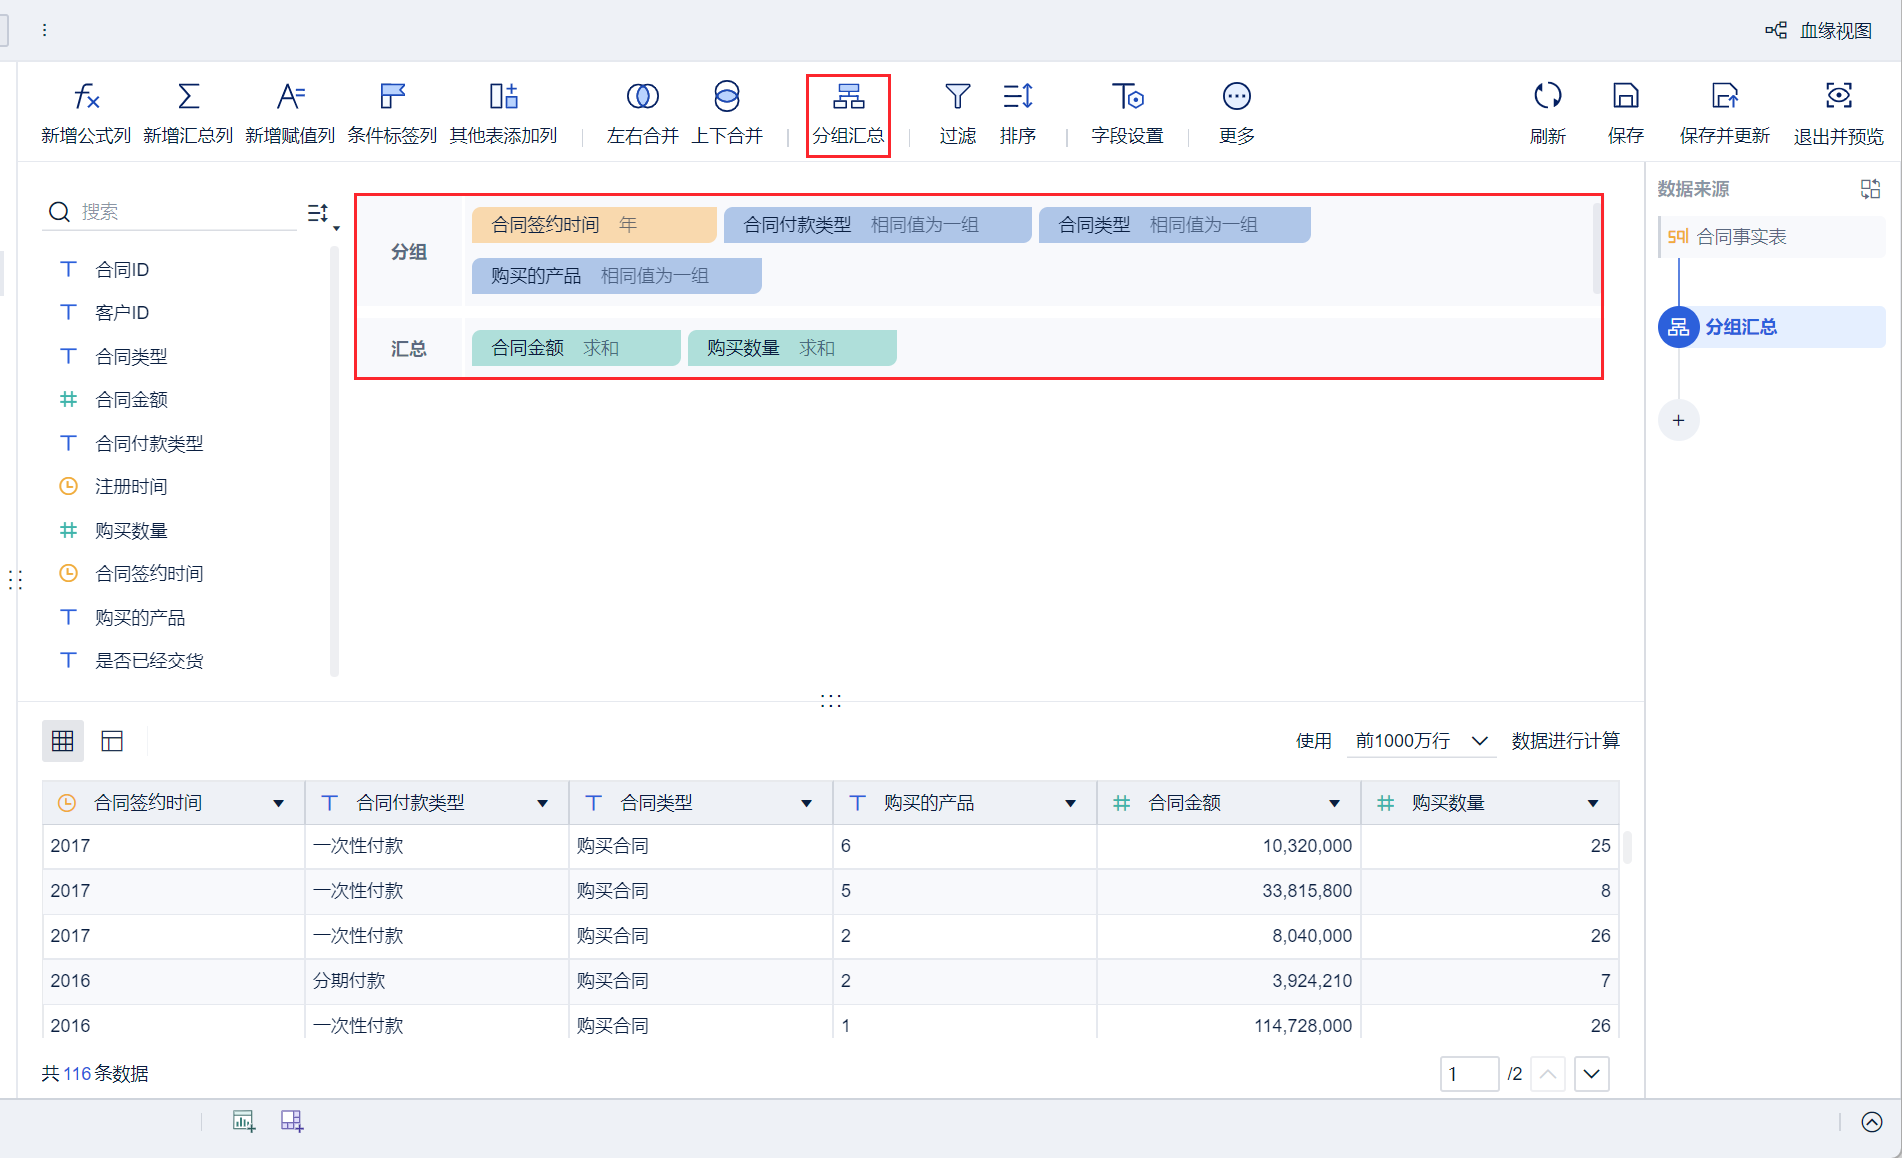This screenshot has height=1158, width=1902.
Task: Click the 合同金额 求和 summary chip
Action: point(576,348)
